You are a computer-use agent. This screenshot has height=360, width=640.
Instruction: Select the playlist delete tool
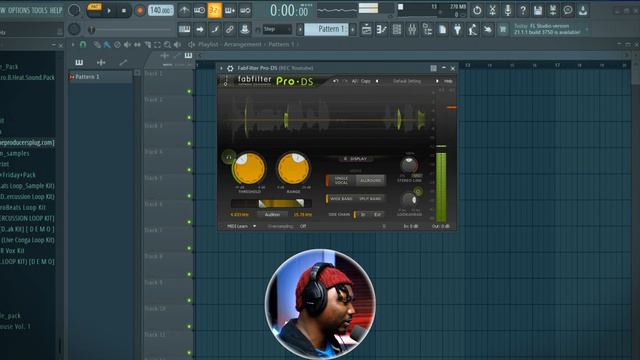point(117,44)
